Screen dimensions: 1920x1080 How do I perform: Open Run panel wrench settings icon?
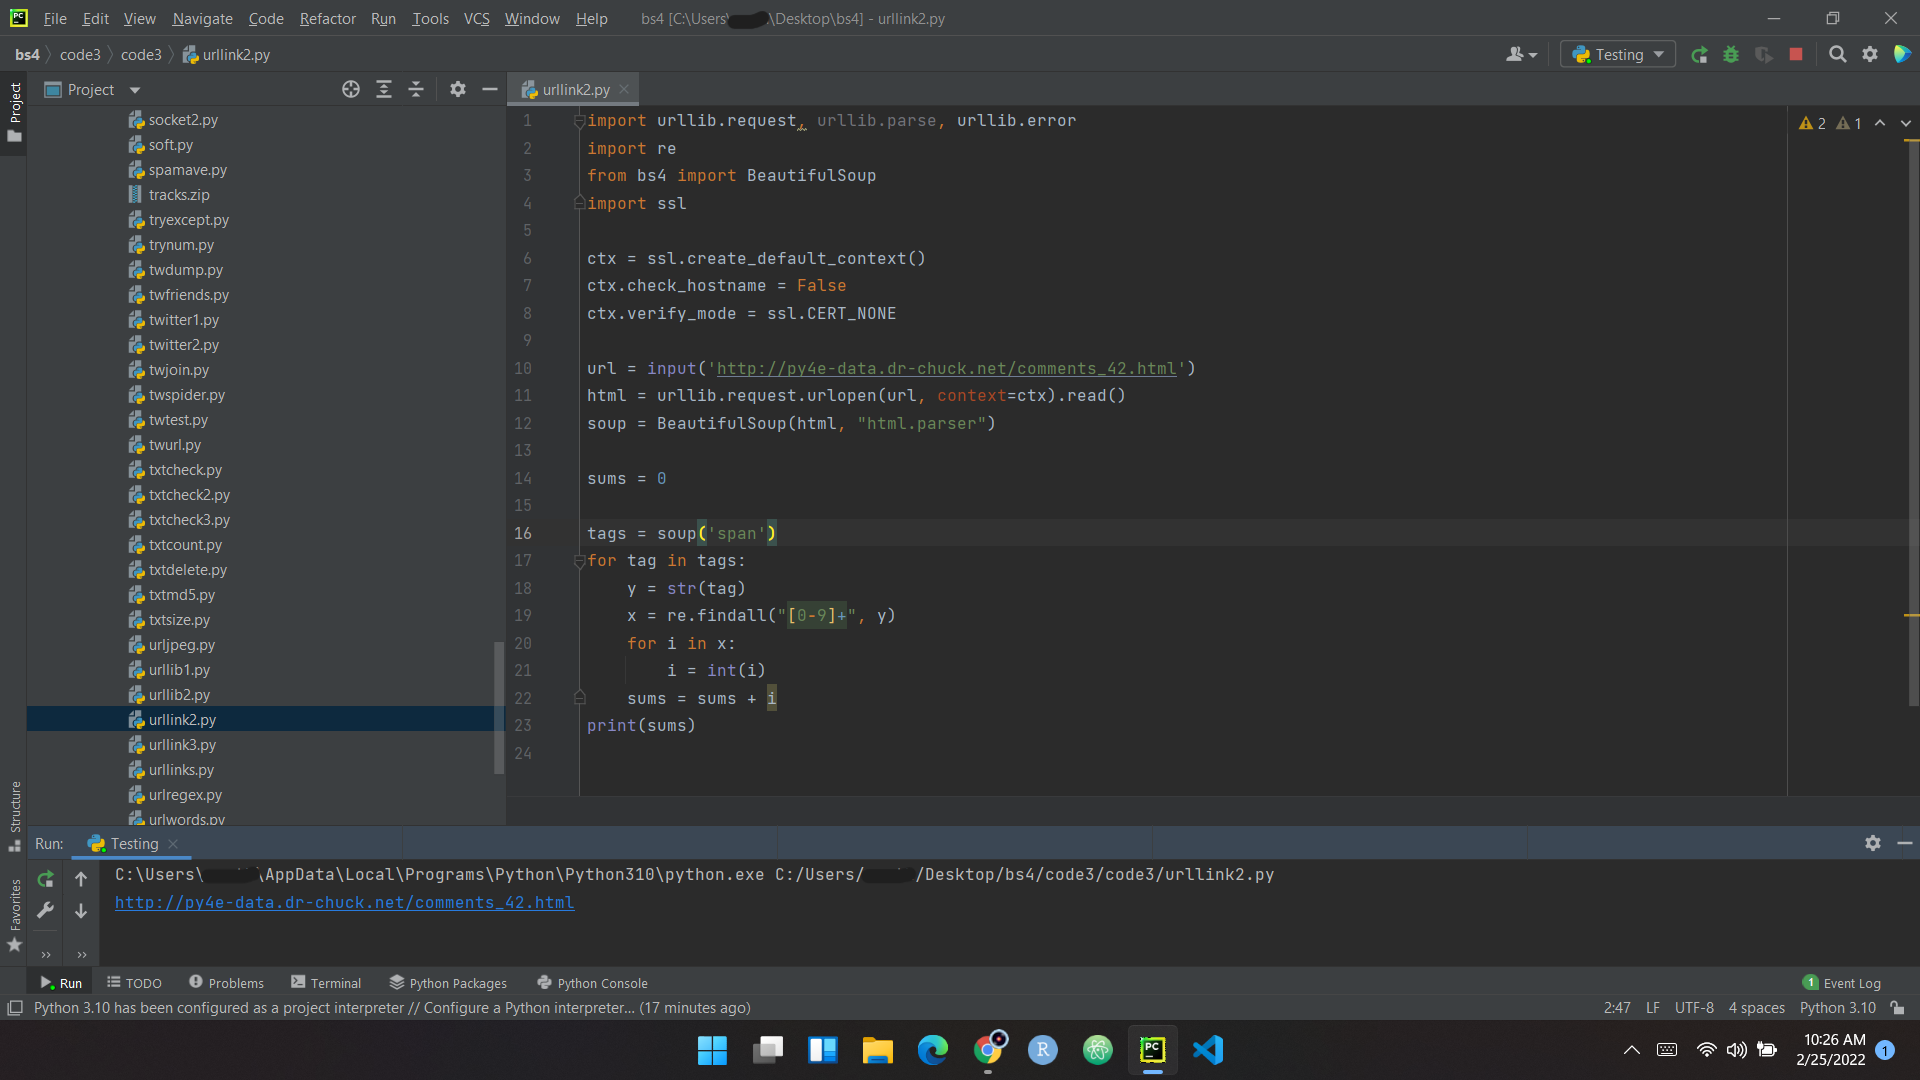(45, 910)
